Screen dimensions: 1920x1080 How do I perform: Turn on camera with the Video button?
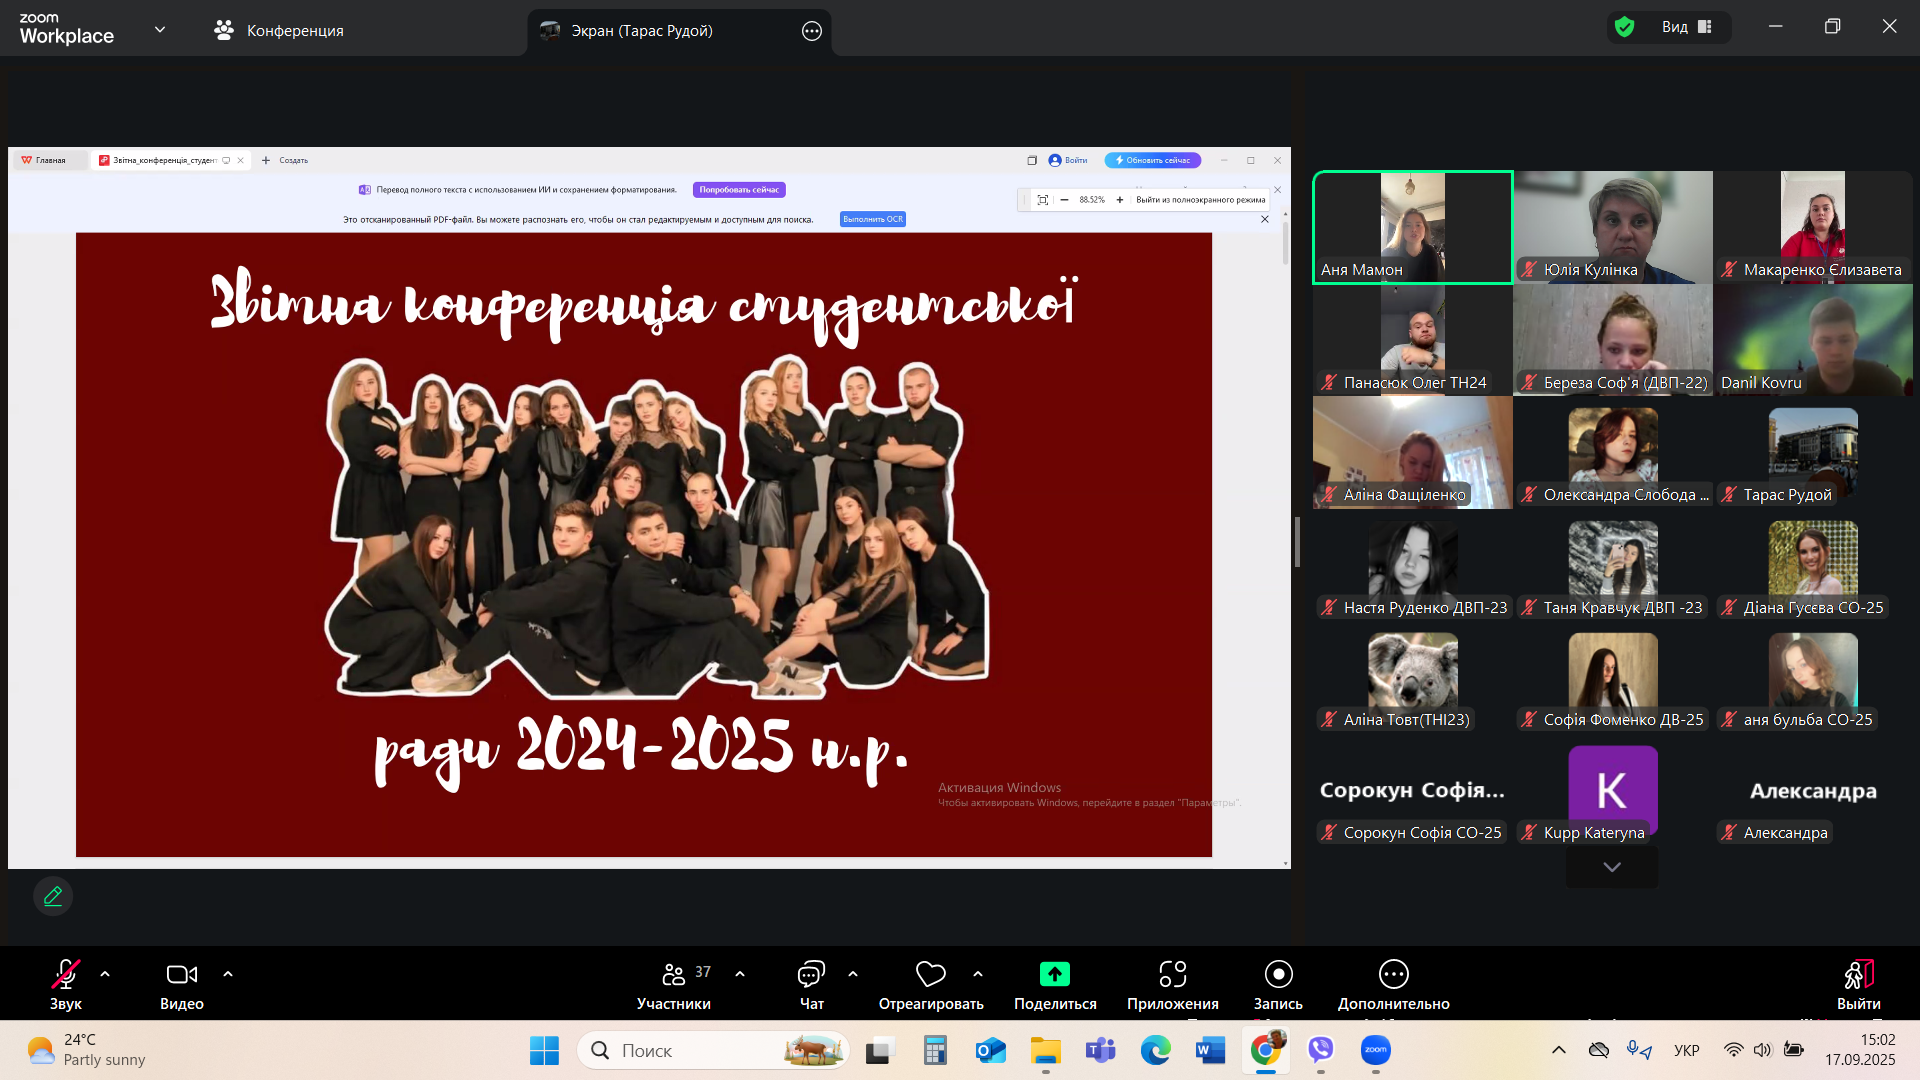click(x=182, y=975)
